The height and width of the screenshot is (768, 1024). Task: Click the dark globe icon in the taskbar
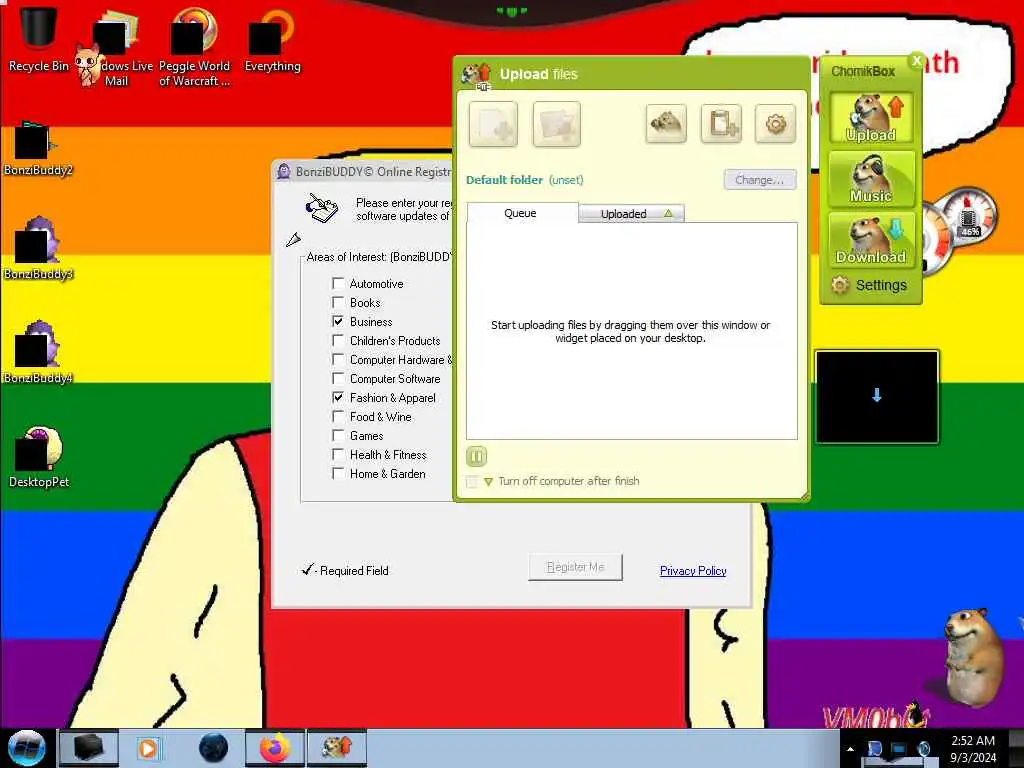pos(214,748)
